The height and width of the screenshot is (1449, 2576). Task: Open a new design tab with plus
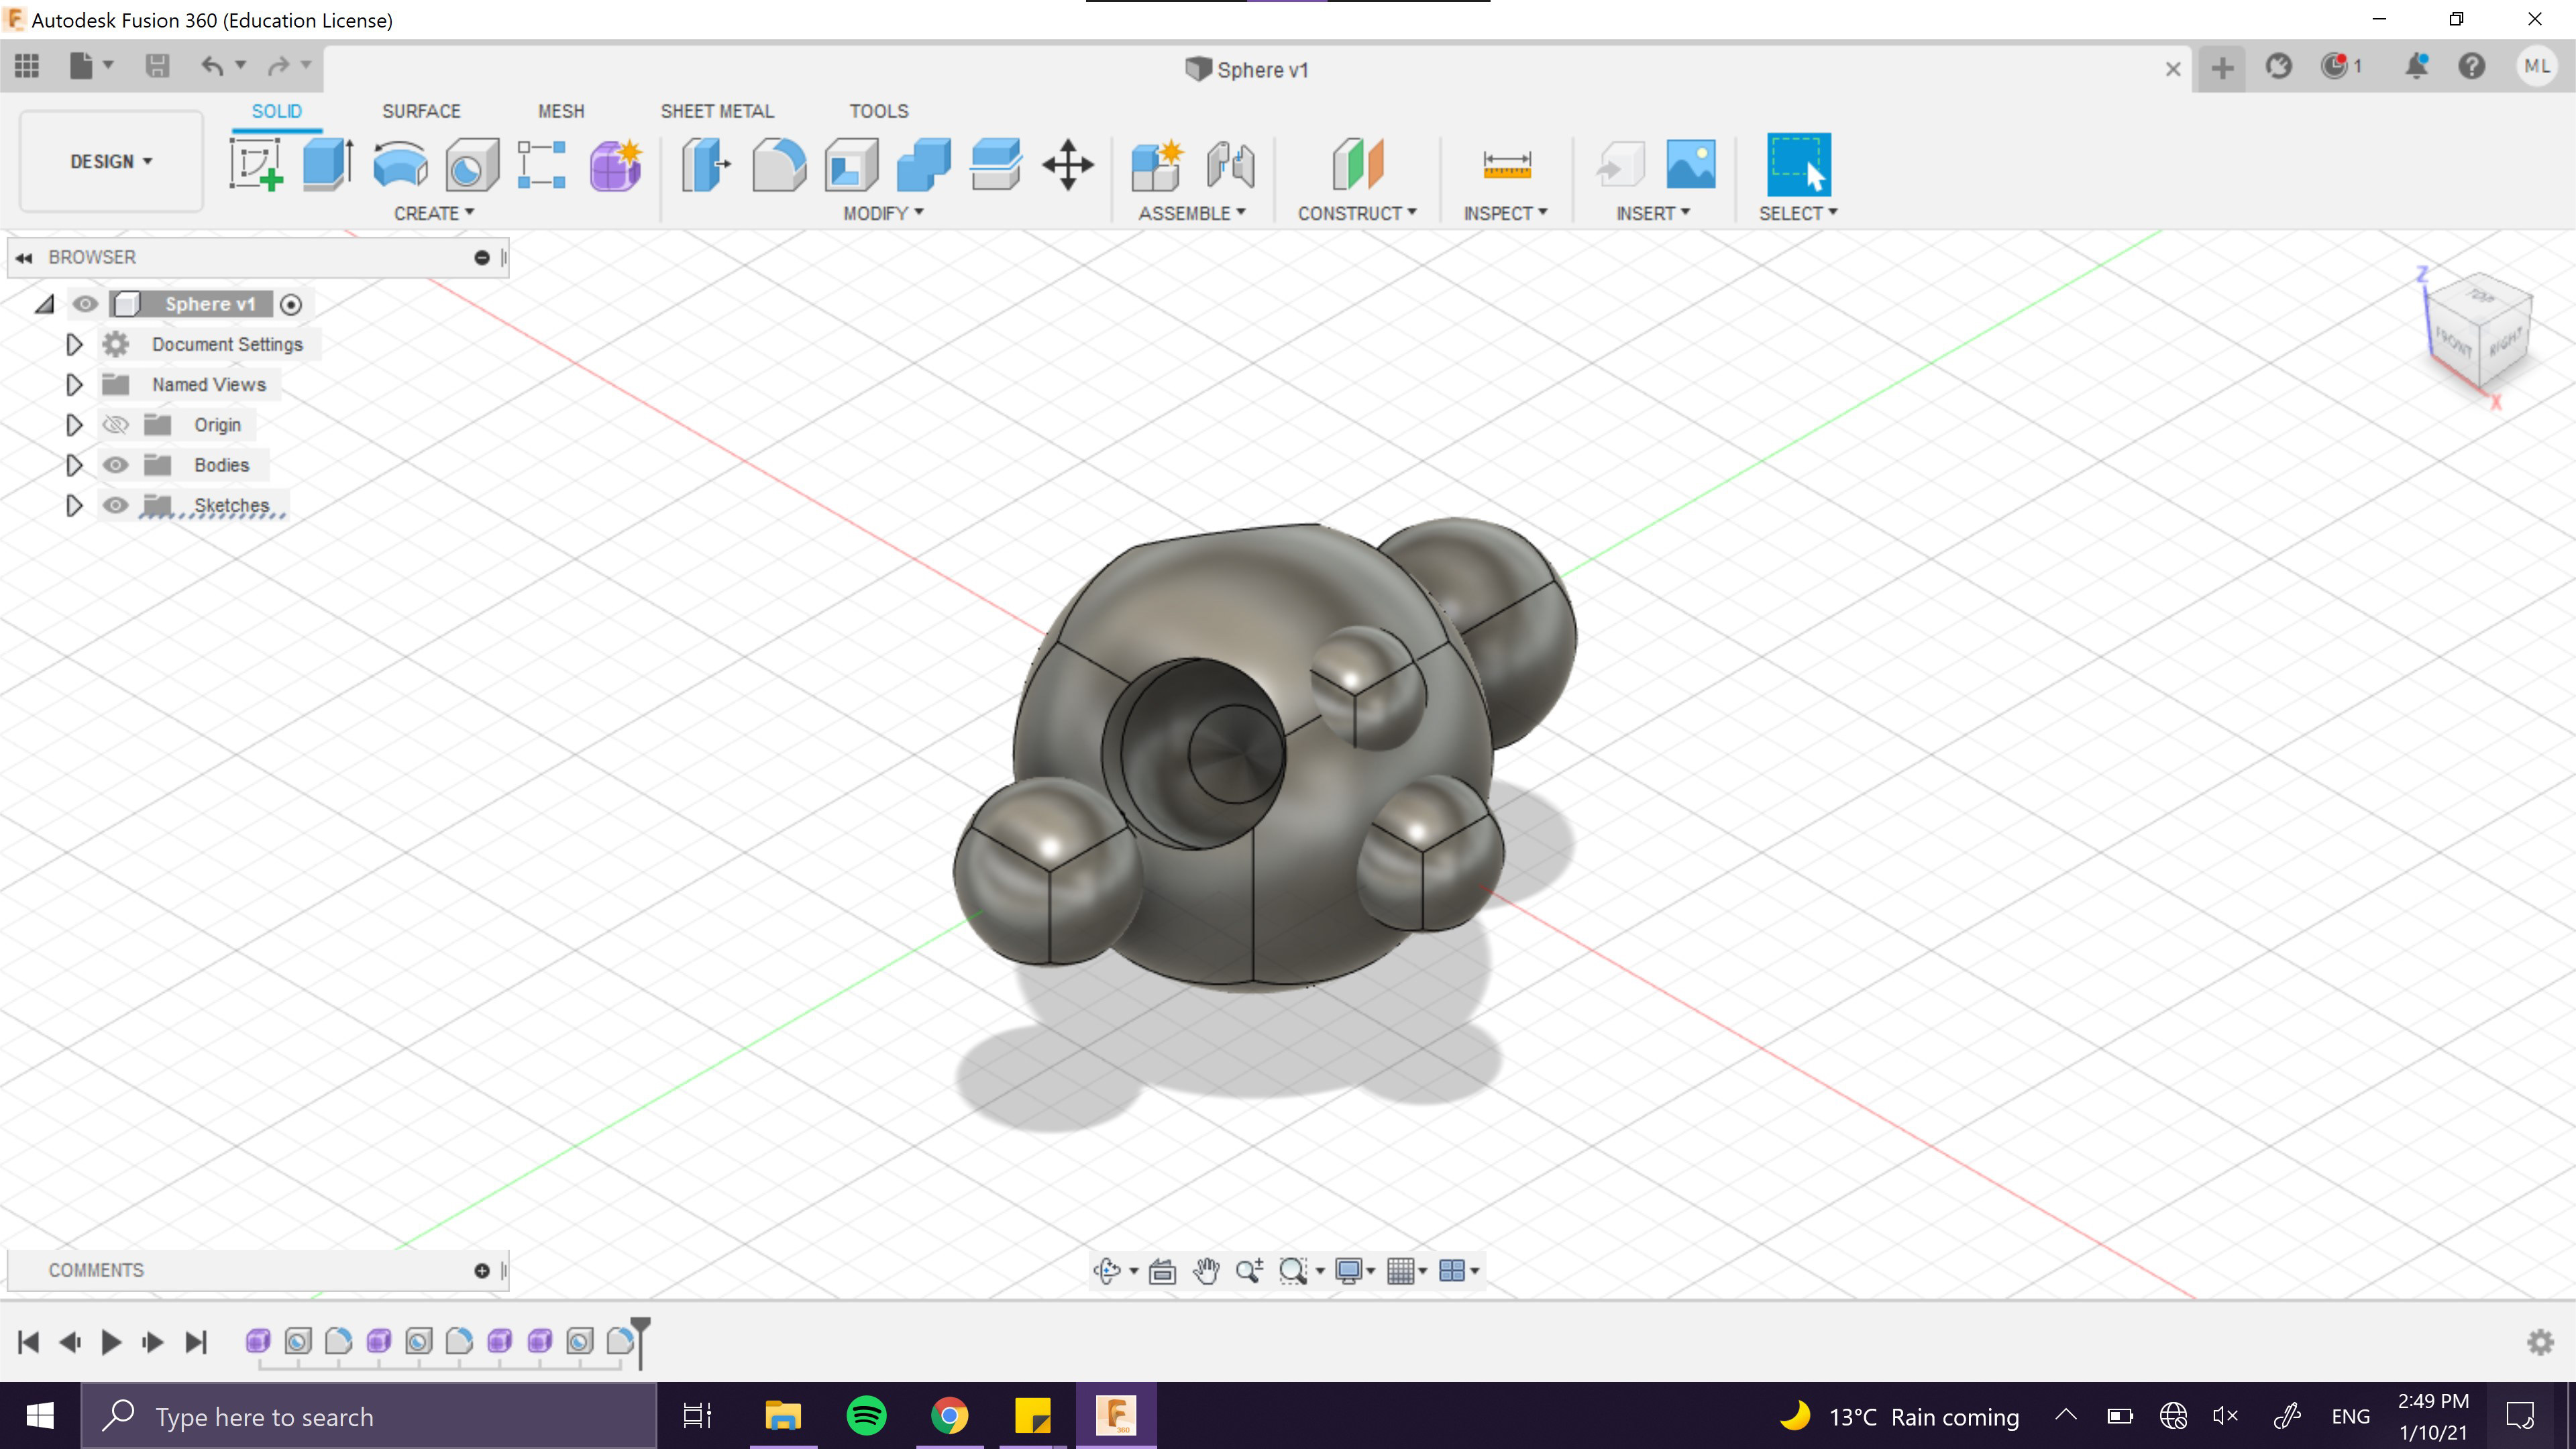click(2222, 68)
